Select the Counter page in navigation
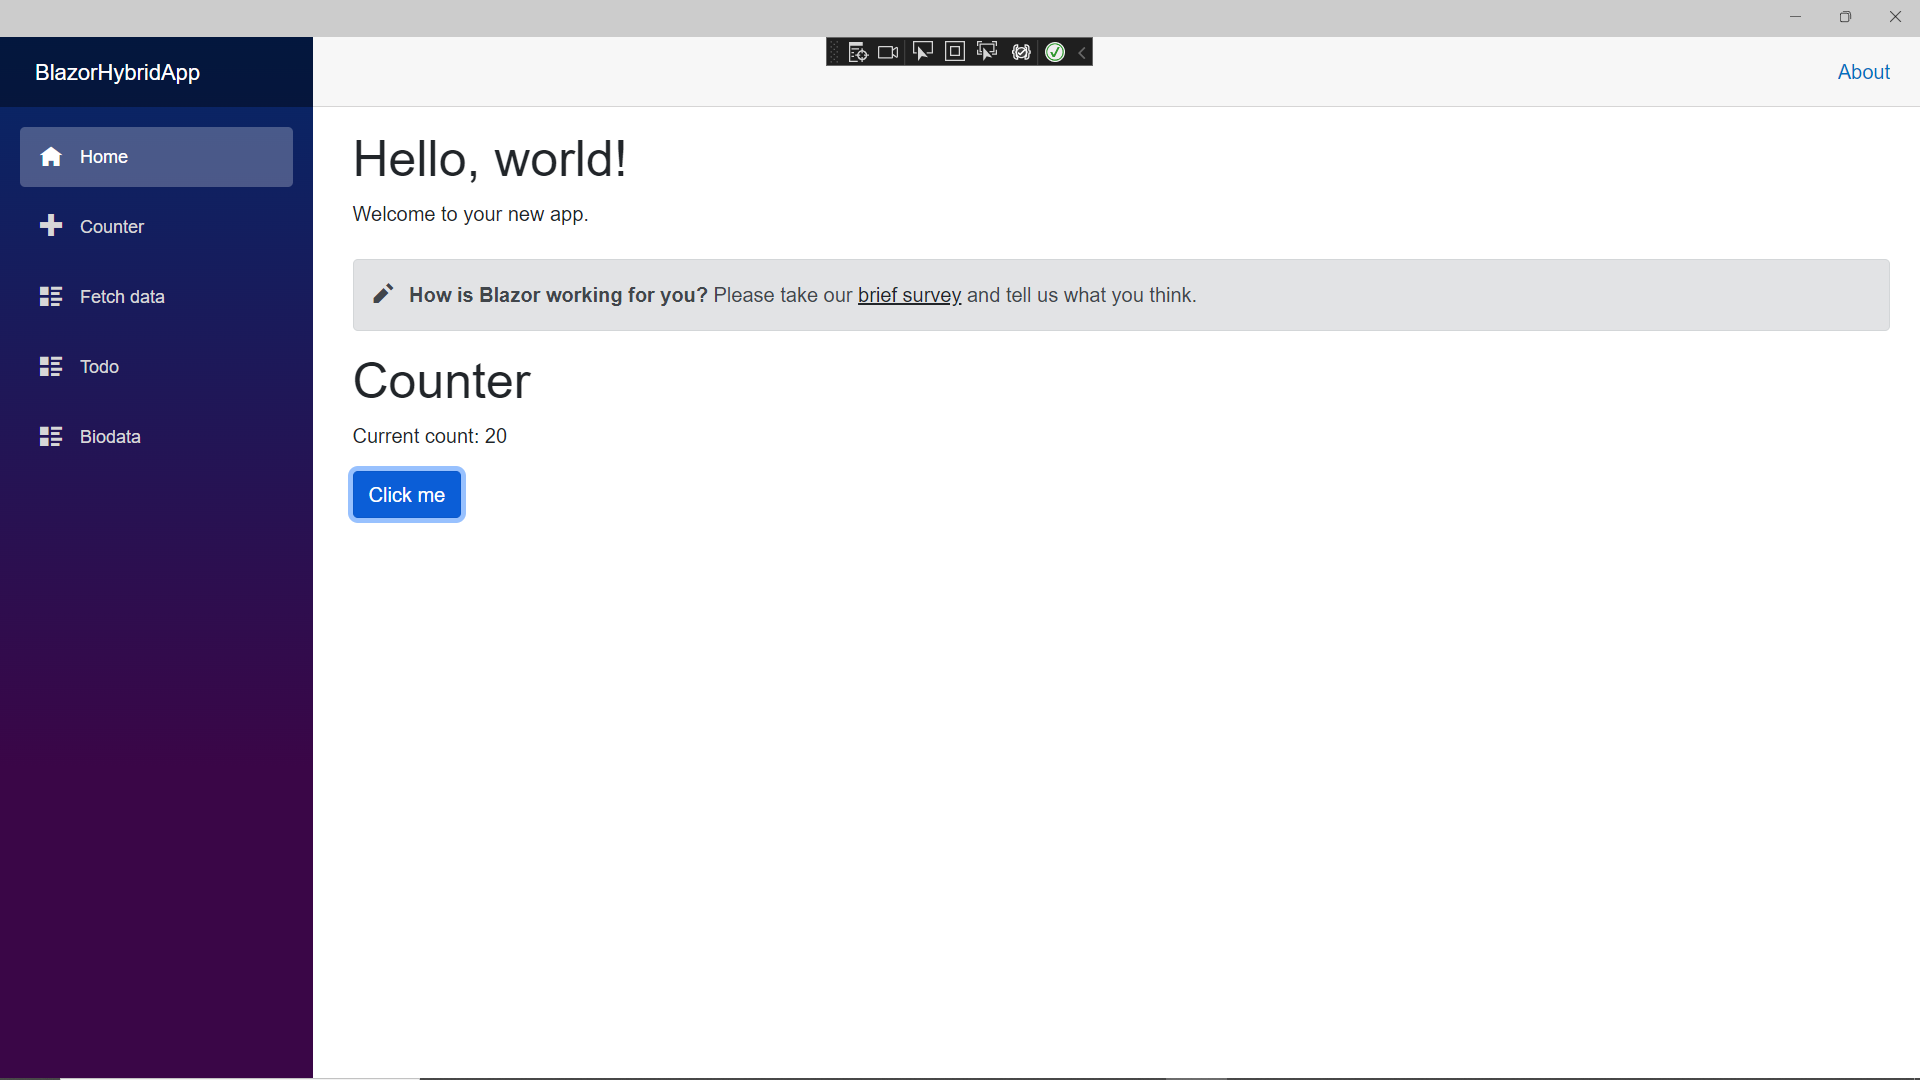Viewport: 1920px width, 1080px height. tap(112, 226)
